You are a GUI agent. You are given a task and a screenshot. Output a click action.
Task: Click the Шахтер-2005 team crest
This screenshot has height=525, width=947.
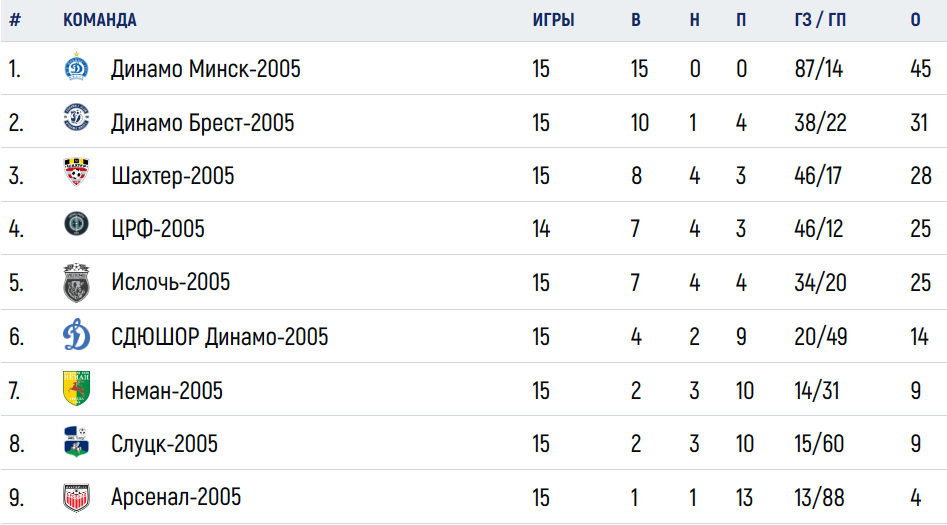77,172
